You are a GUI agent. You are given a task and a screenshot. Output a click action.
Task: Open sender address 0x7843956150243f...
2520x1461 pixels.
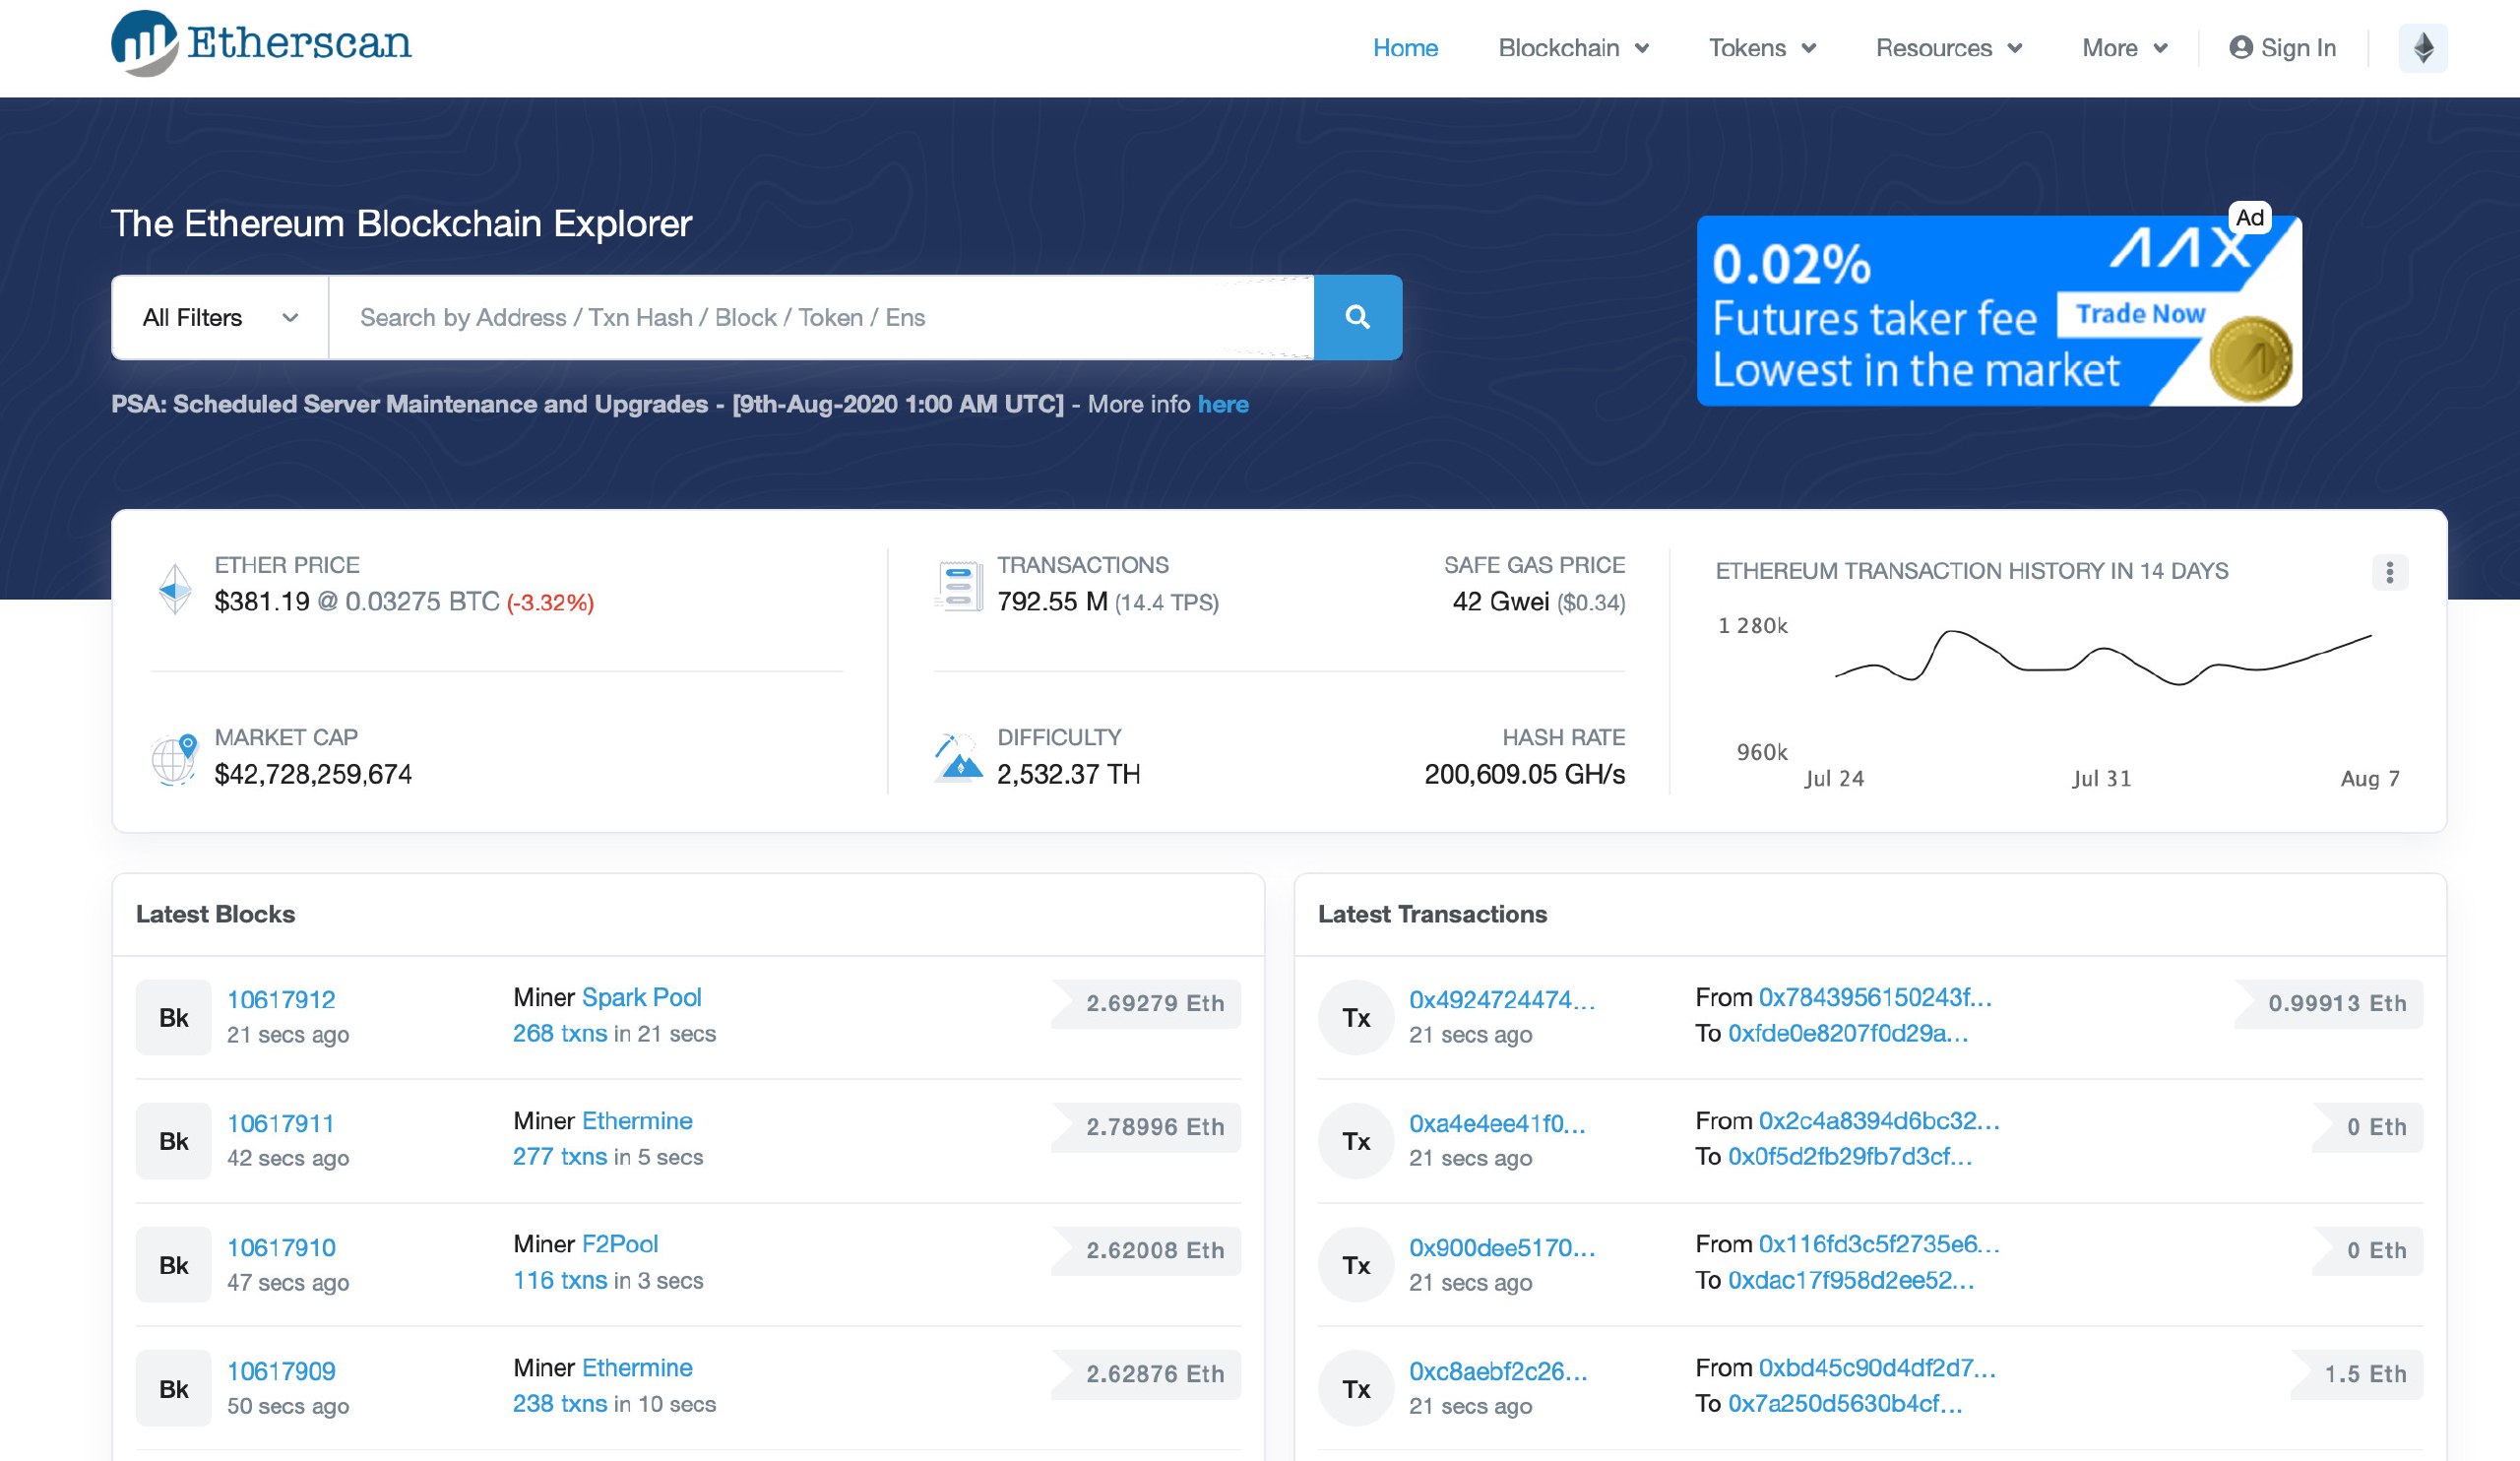(x=1875, y=997)
